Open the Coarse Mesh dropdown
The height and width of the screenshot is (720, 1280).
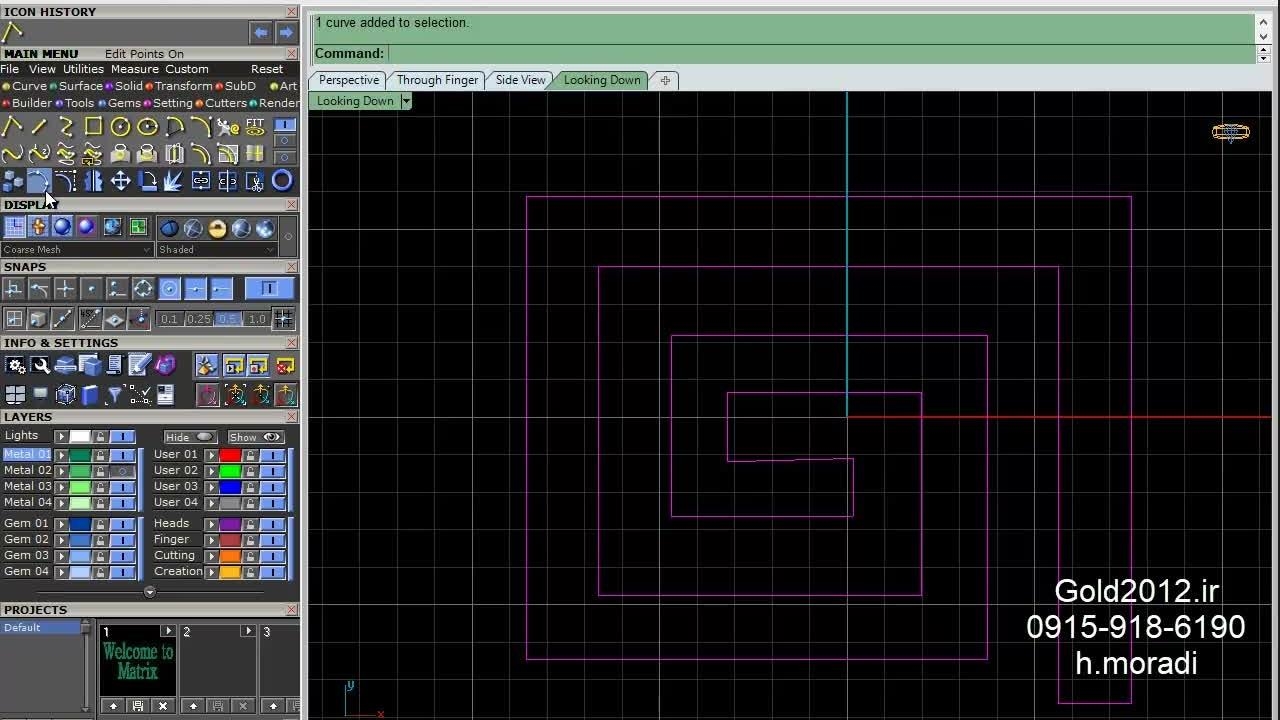pos(76,250)
